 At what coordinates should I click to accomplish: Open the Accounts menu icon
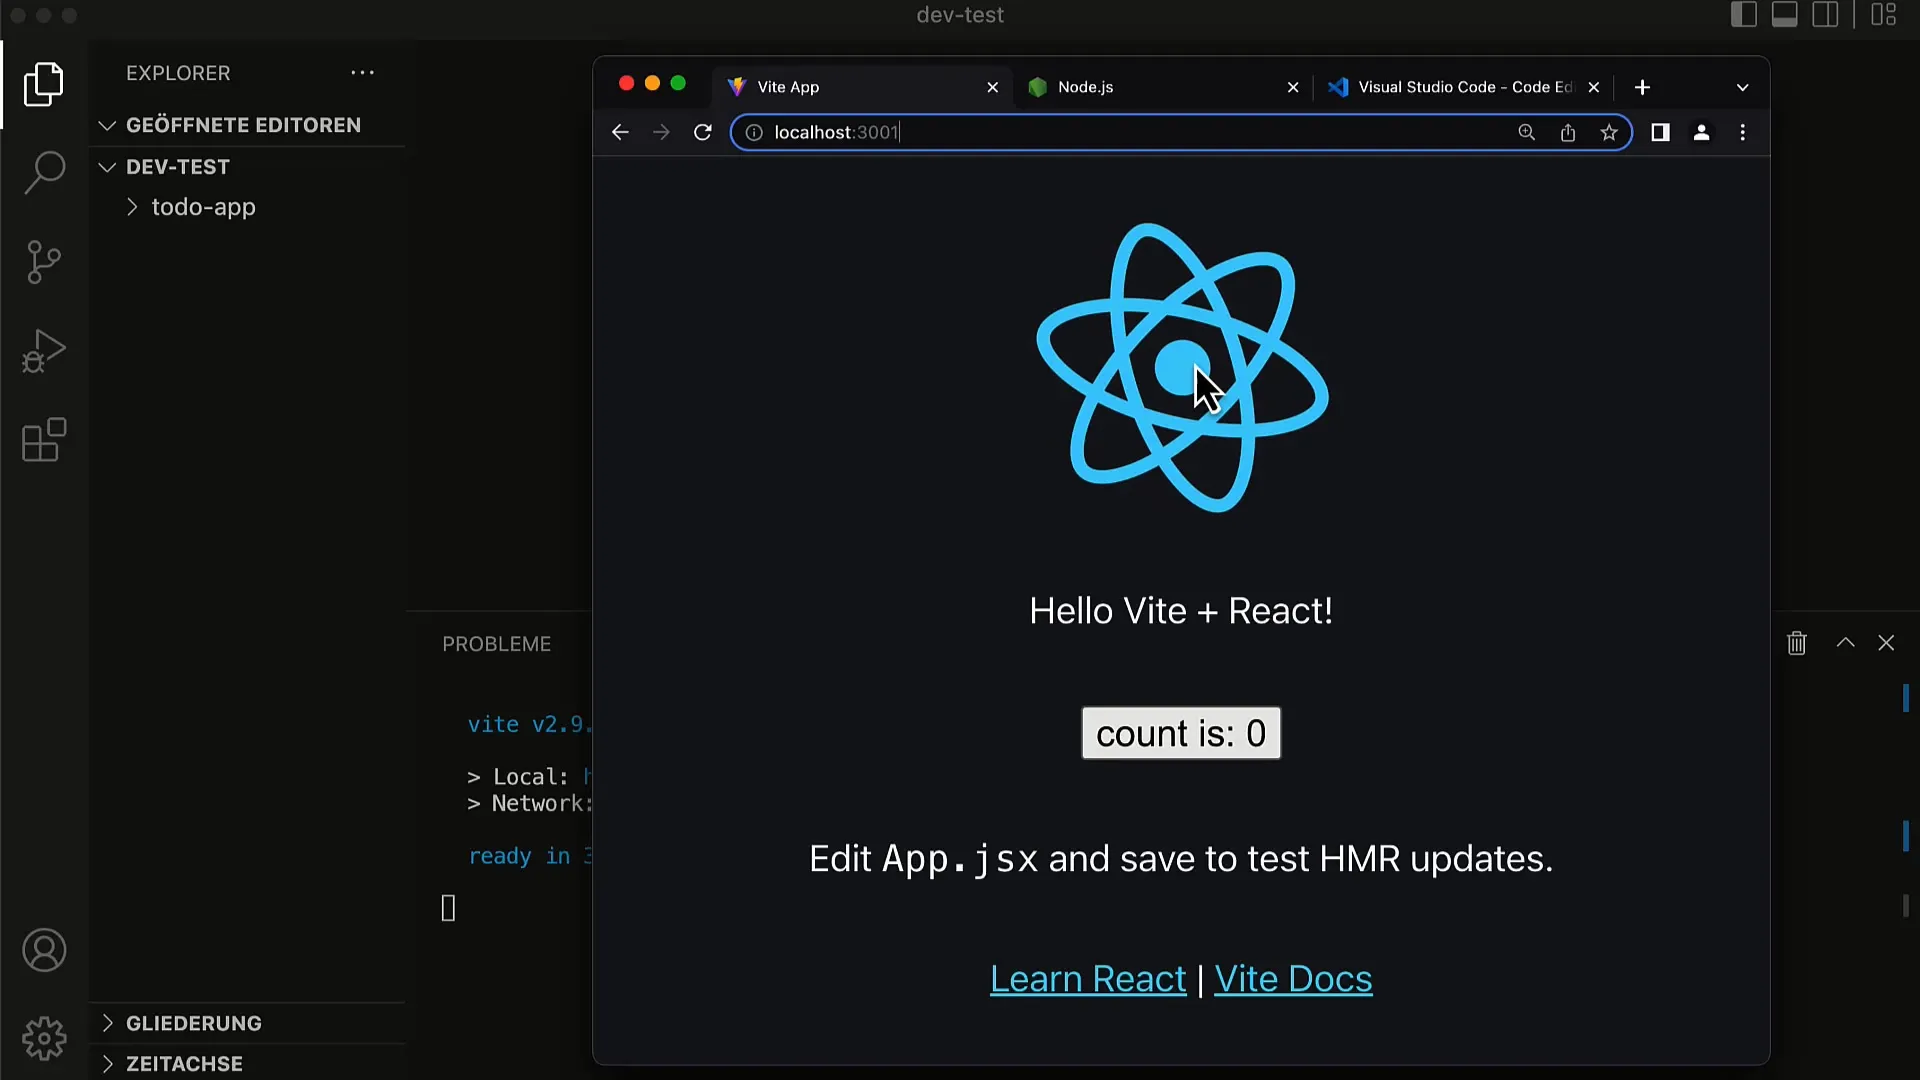click(44, 950)
